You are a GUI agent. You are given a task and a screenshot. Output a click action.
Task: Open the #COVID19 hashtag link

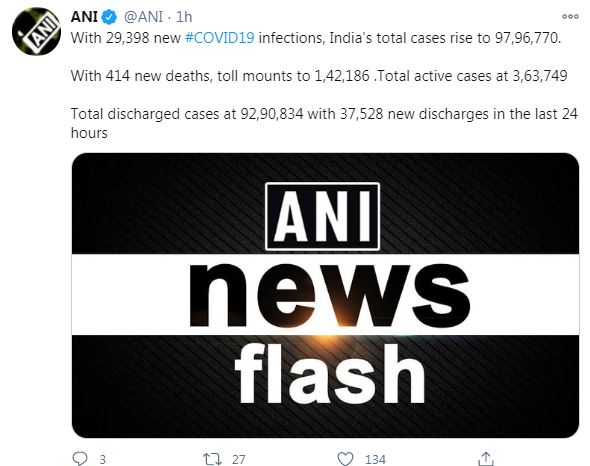(x=220, y=38)
